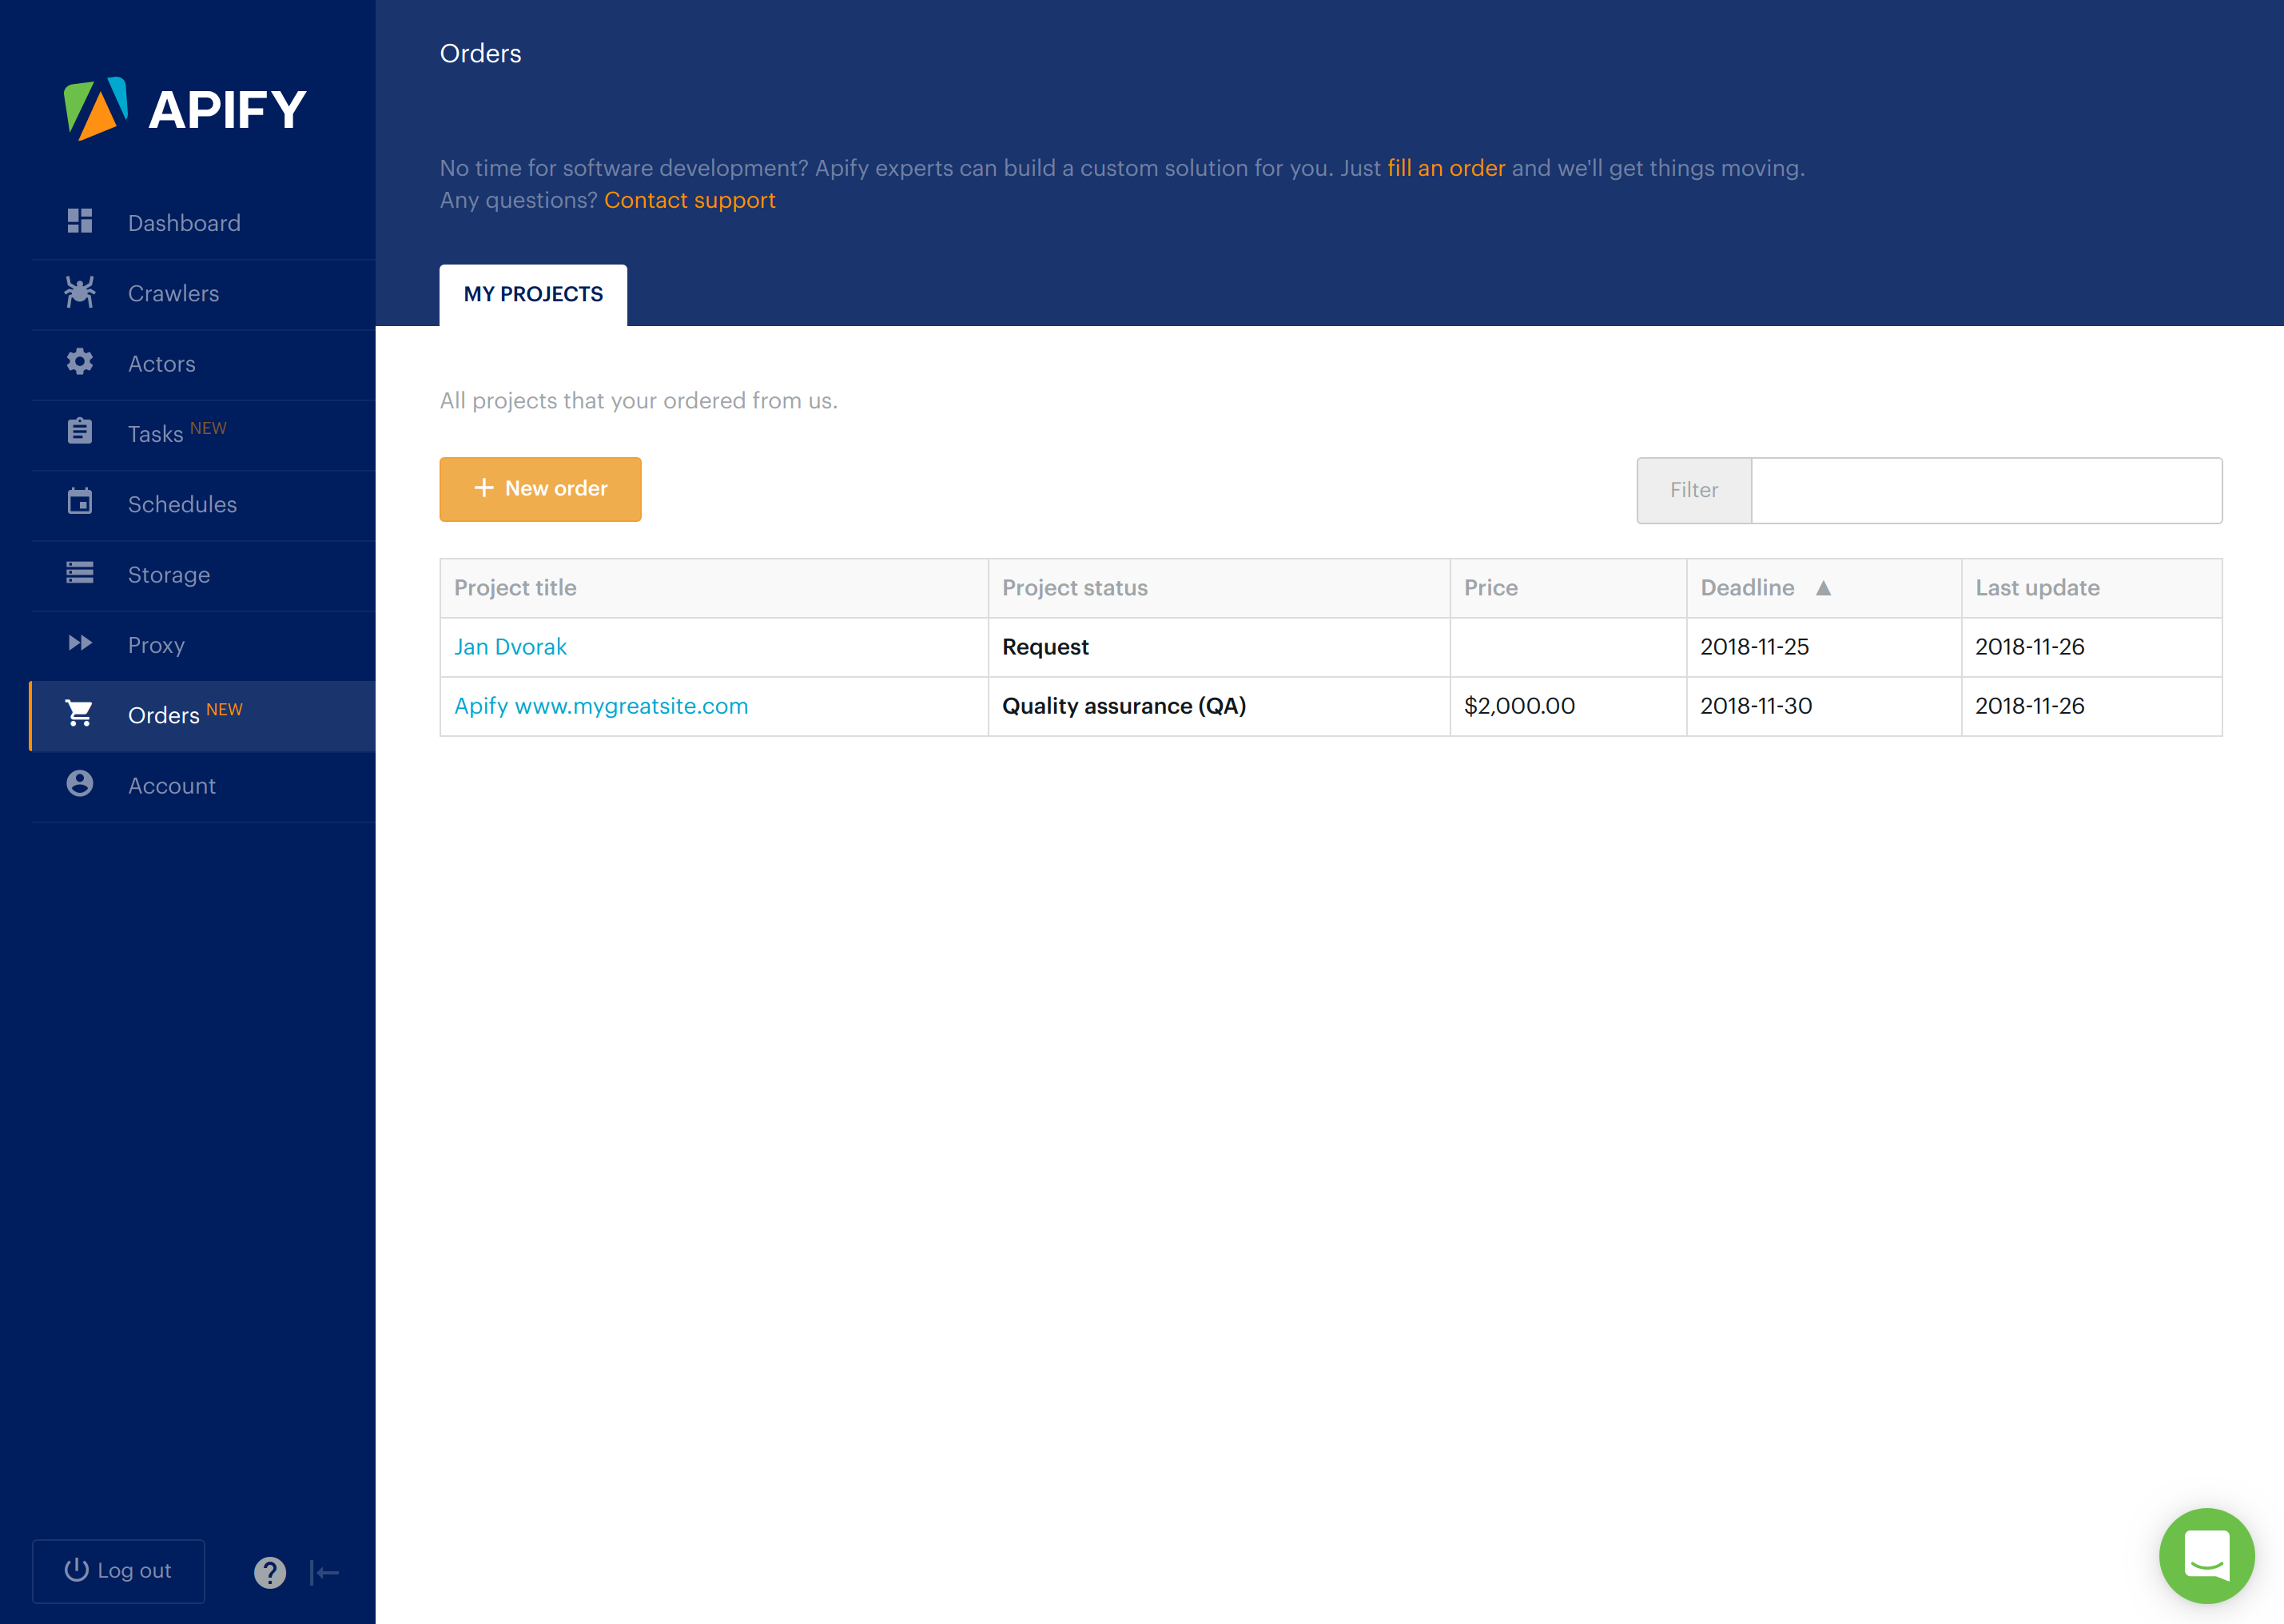Click inside the Filter text field
The width and height of the screenshot is (2284, 1624).
1986,490
